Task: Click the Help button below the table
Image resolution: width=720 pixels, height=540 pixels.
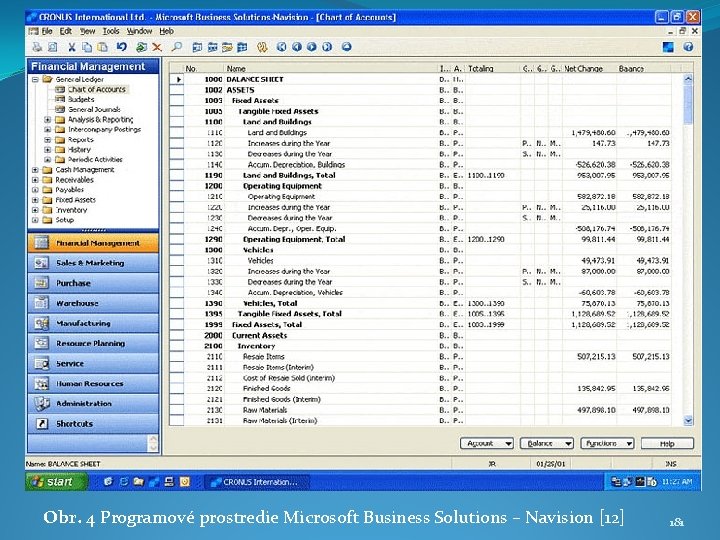Action: (667, 444)
